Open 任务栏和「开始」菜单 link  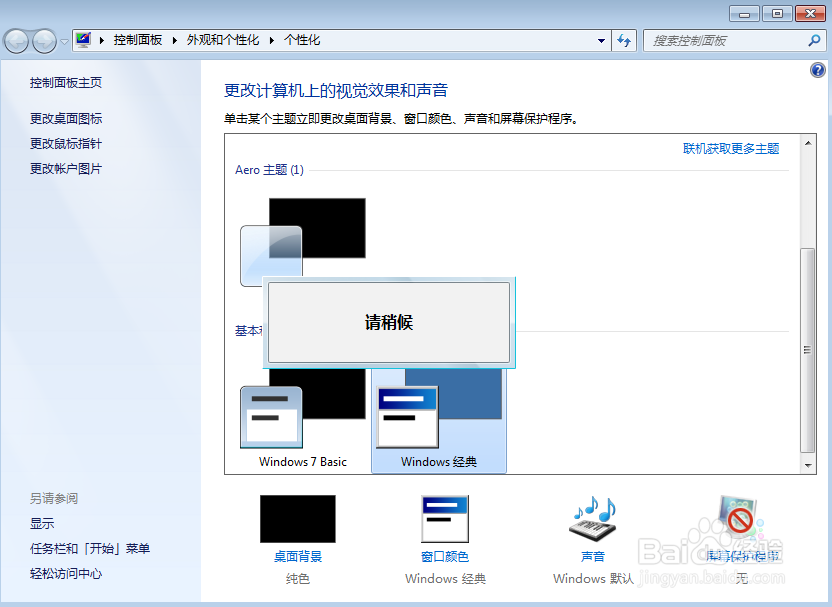[x=90, y=548]
